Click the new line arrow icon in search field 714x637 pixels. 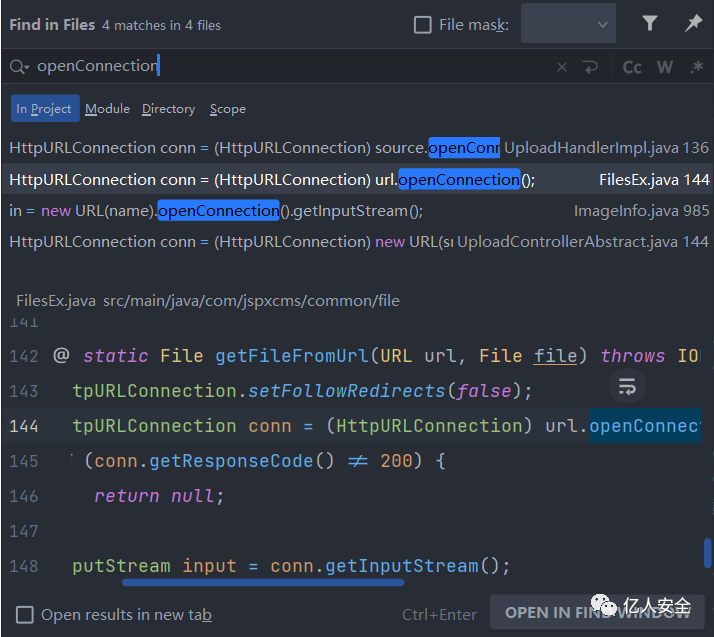(x=590, y=67)
